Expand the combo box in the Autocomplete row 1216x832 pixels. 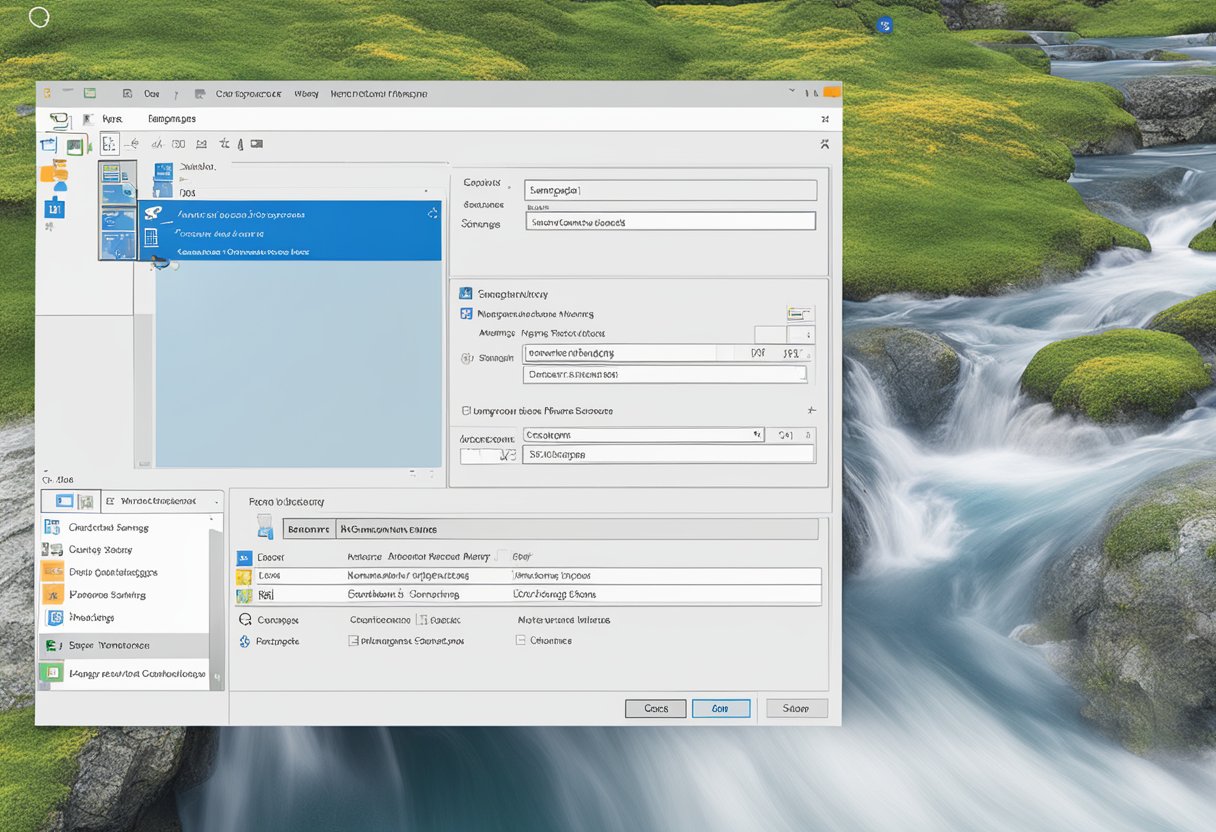point(758,433)
